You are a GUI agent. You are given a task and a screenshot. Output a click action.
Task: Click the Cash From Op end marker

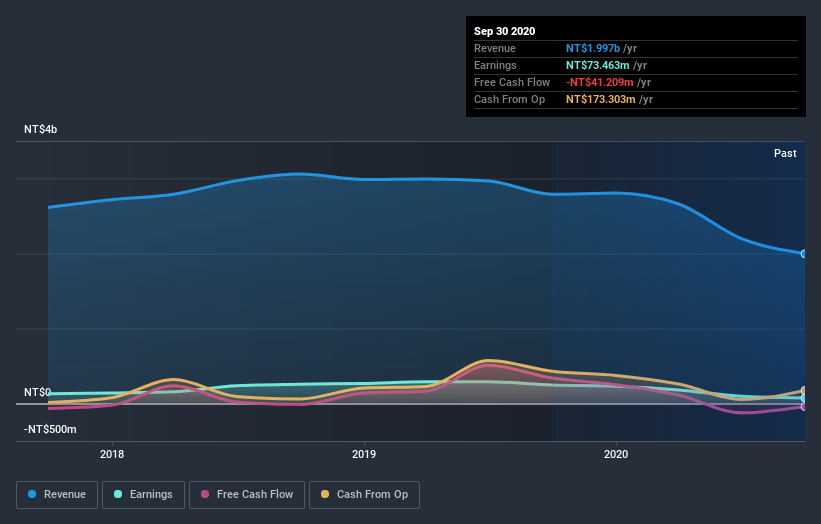(804, 391)
